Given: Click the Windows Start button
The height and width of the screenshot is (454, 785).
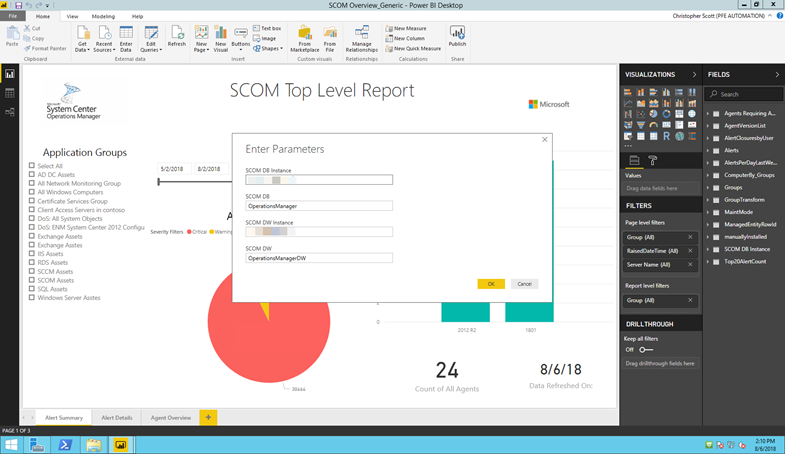Looking at the screenshot, I should coord(11,444).
